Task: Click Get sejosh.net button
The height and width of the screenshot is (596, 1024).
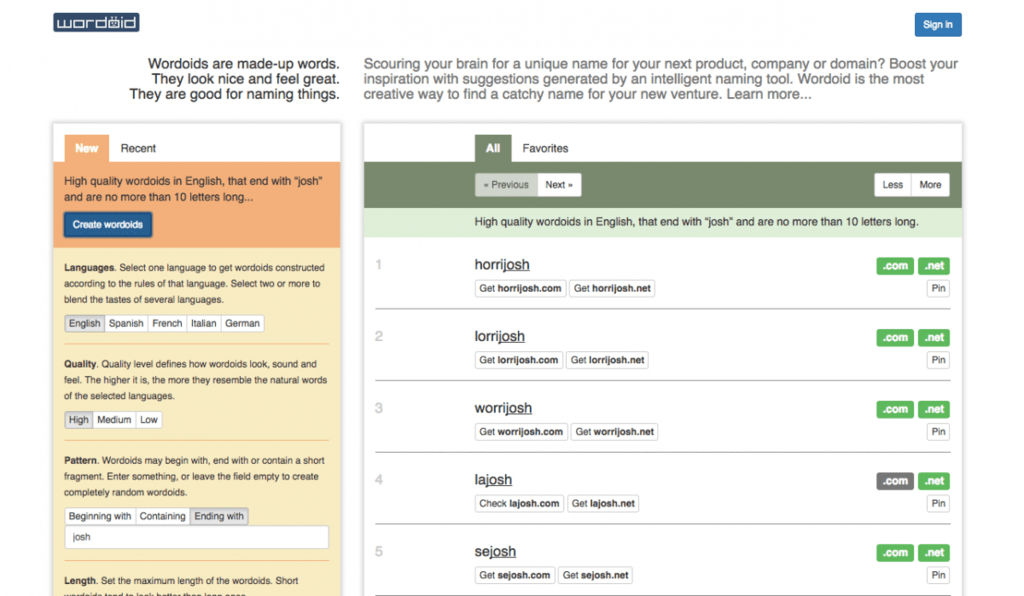Action: pos(596,576)
